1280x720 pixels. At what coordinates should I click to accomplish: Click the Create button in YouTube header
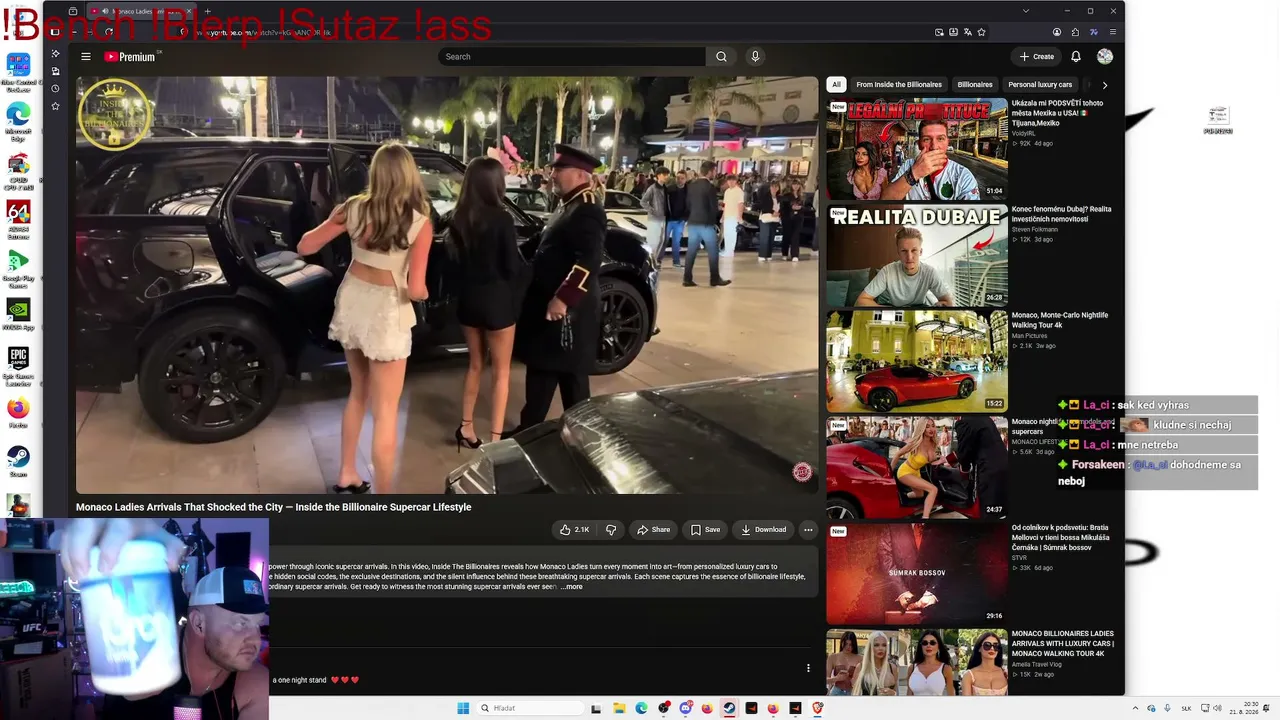1037,57
